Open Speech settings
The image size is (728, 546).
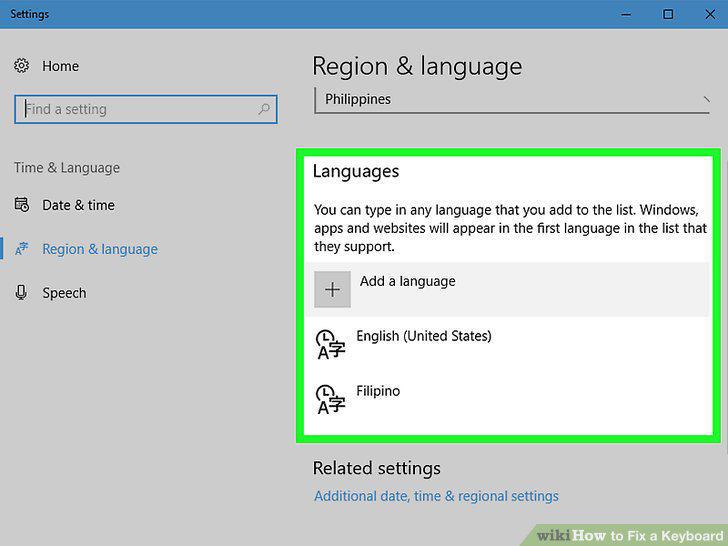coord(64,293)
